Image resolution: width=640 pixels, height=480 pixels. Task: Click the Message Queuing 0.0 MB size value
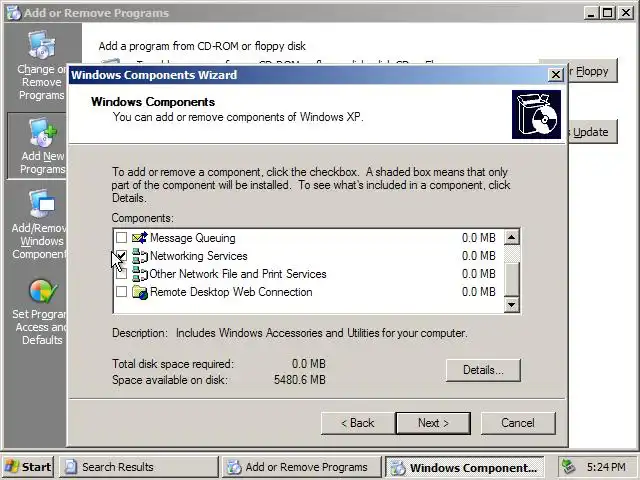pyautogui.click(x=478, y=238)
